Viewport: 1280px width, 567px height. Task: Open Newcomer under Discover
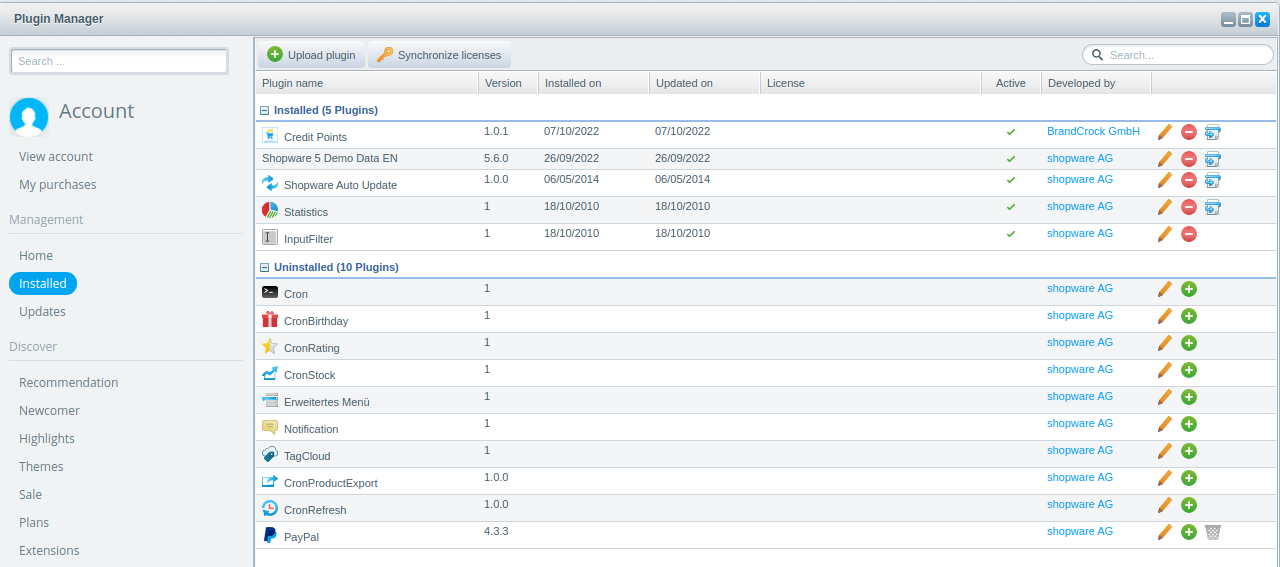point(49,410)
